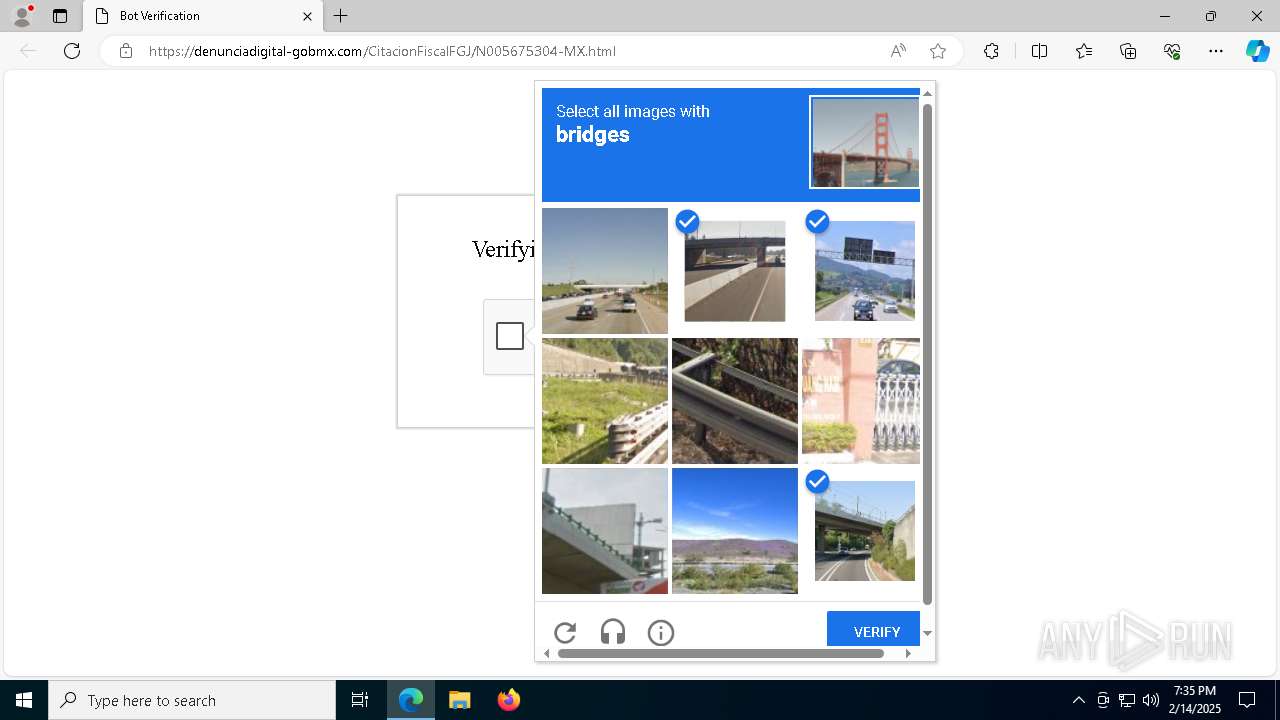Click the browser Back arrow
1280x720 pixels.
28,51
